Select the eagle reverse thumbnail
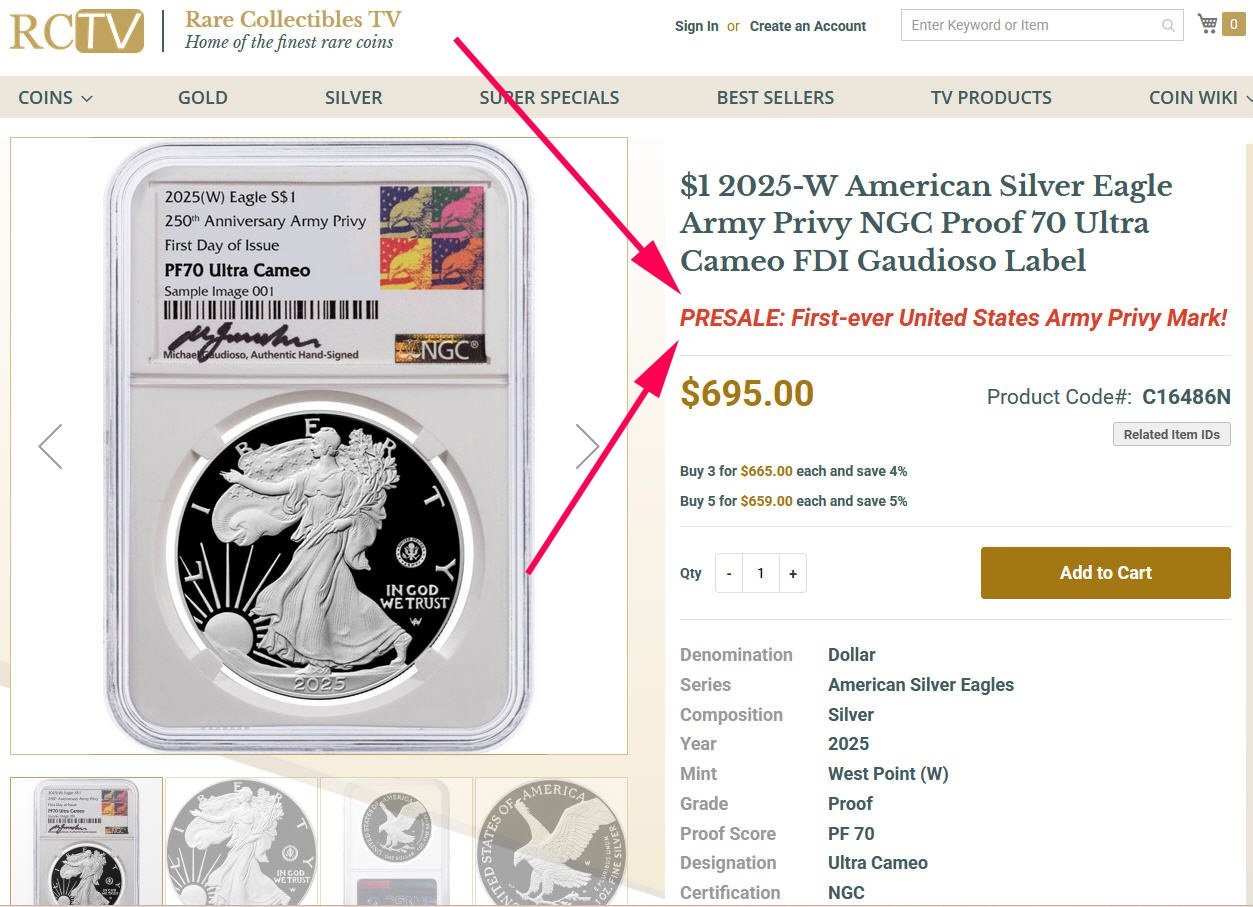 coord(551,842)
